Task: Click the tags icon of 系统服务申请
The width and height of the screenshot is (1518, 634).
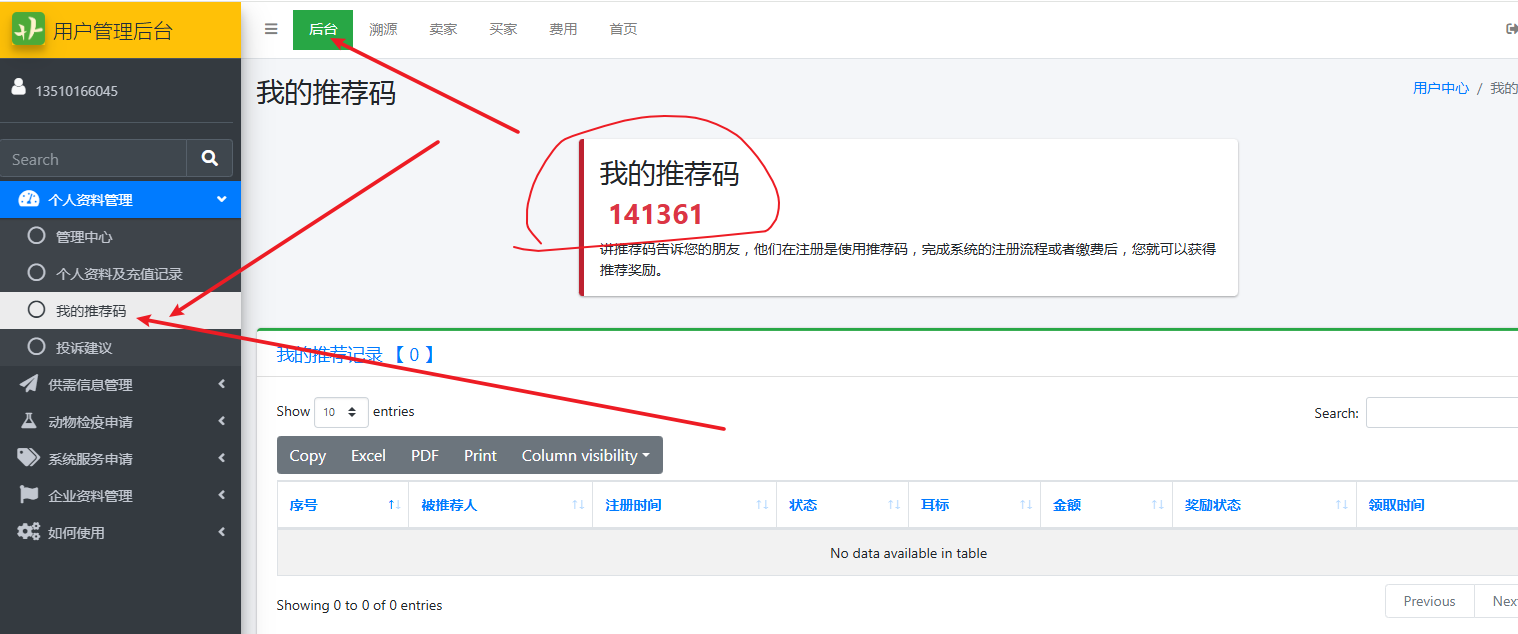Action: (29, 458)
